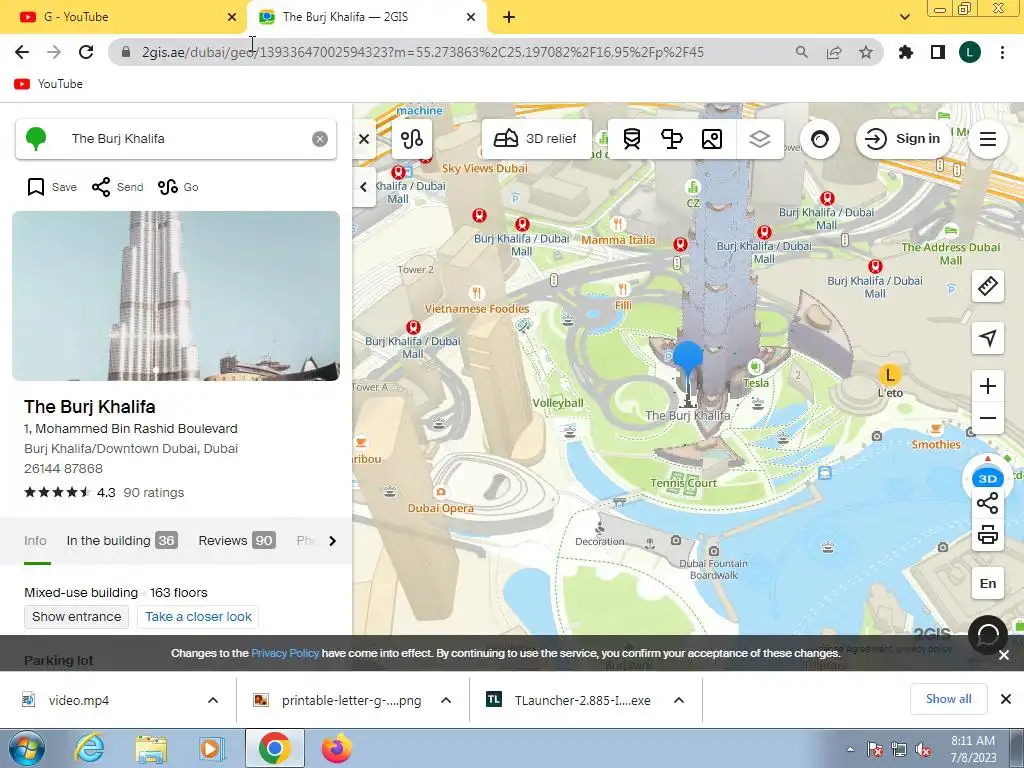Open Internet Explorer from the taskbar
The width and height of the screenshot is (1024, 768).
[89, 748]
